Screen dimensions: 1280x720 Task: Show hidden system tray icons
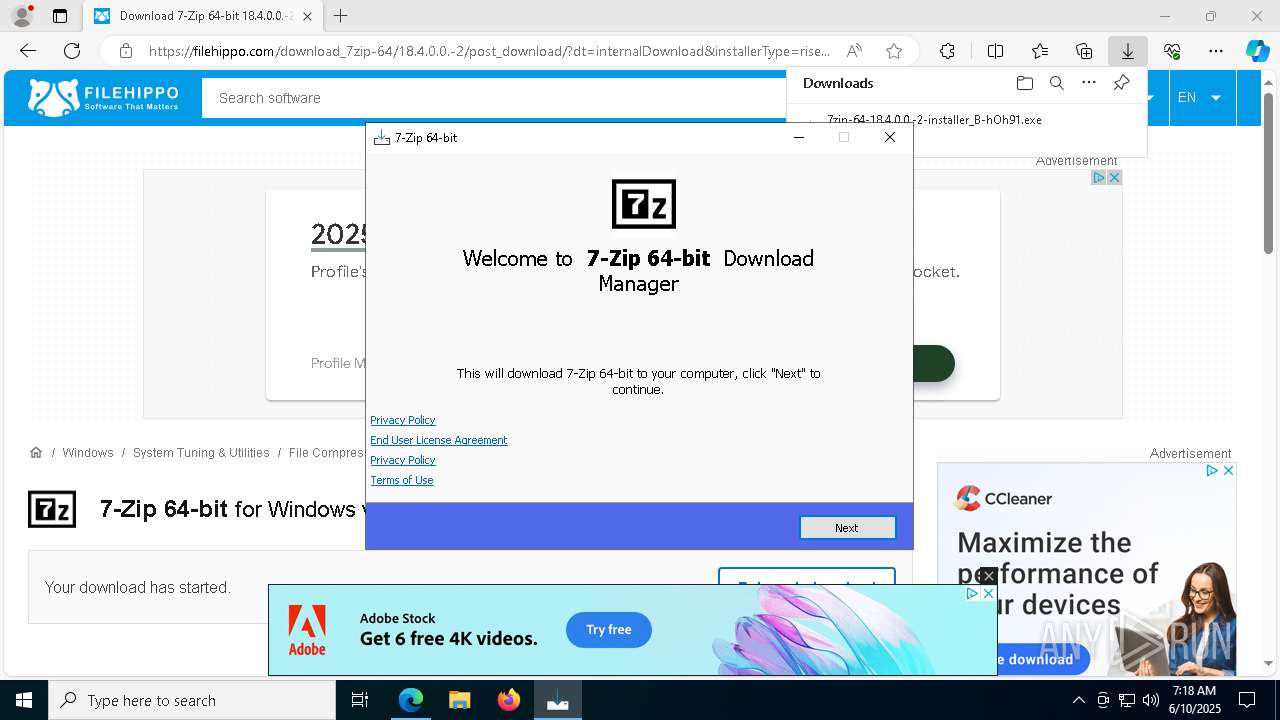(x=1078, y=700)
